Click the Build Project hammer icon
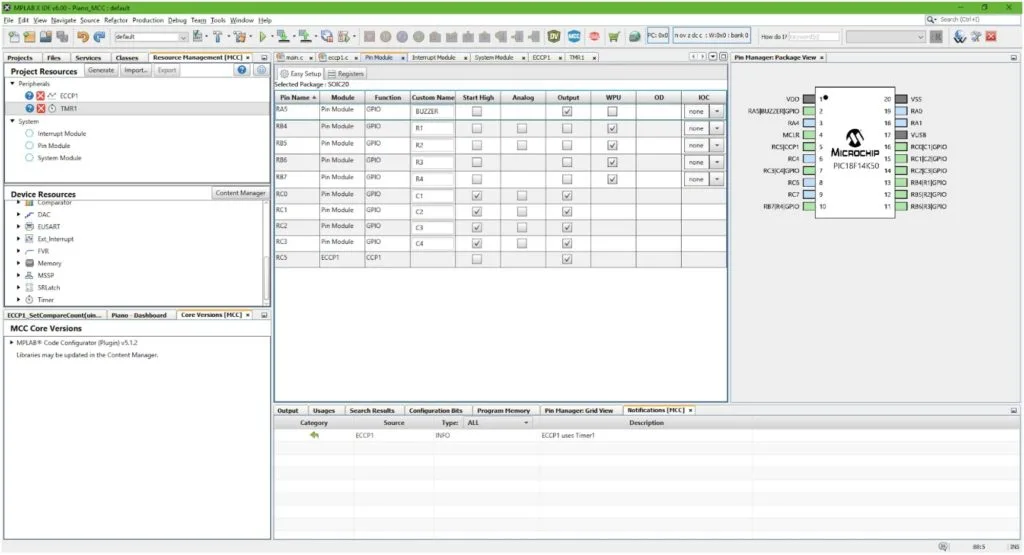 coord(217,37)
